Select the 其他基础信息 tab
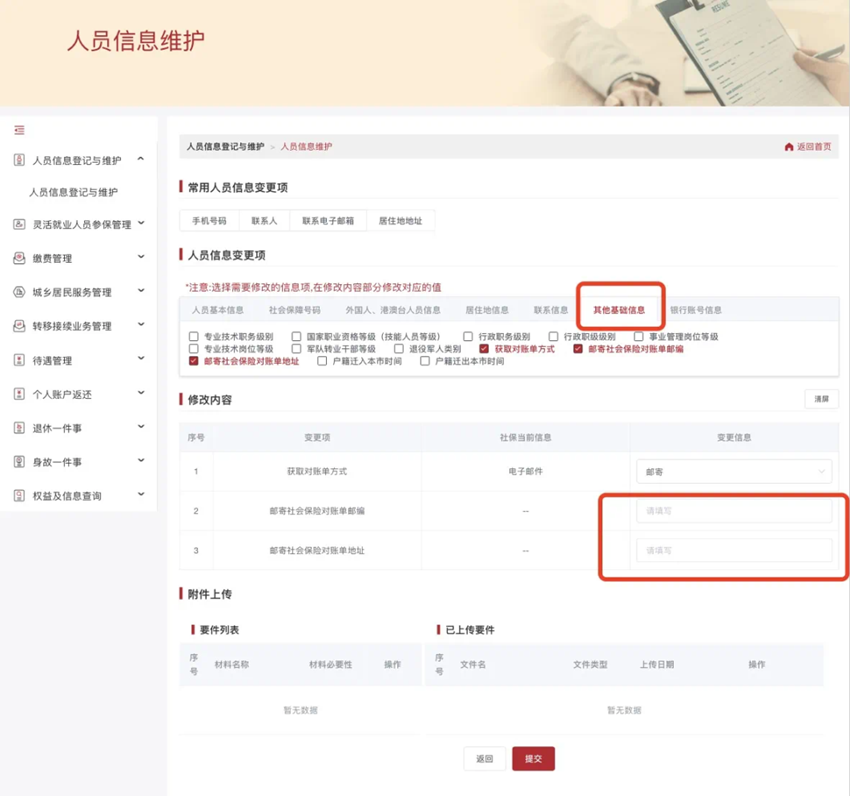The image size is (850, 796). click(619, 310)
